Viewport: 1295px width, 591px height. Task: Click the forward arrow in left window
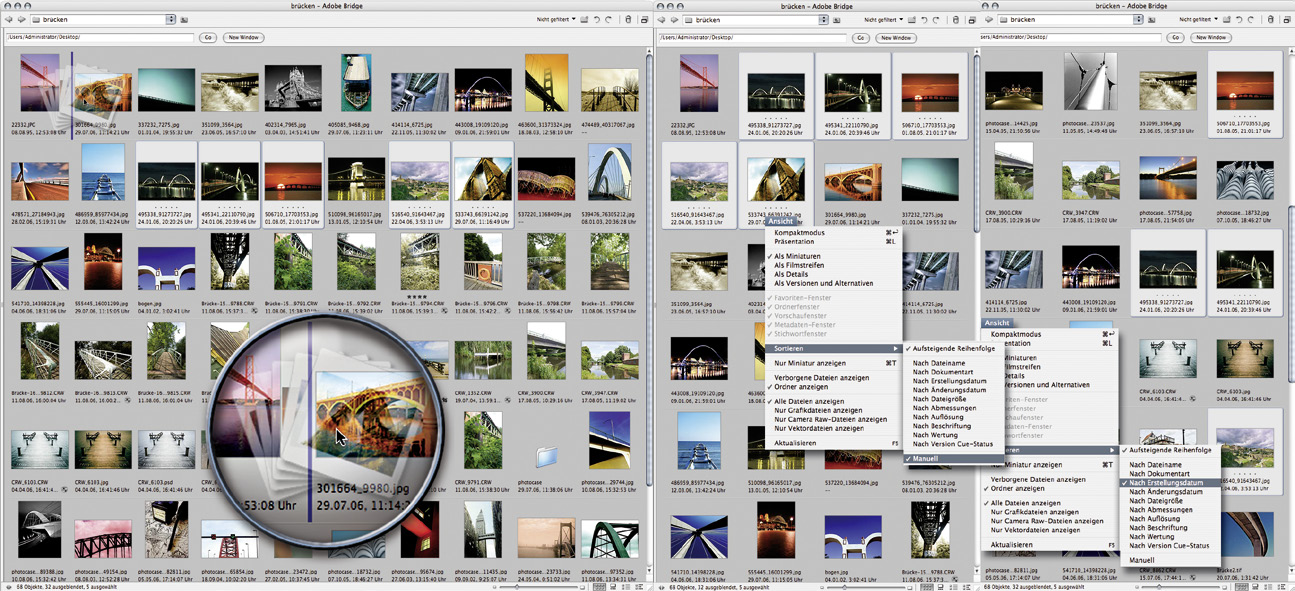(20, 19)
